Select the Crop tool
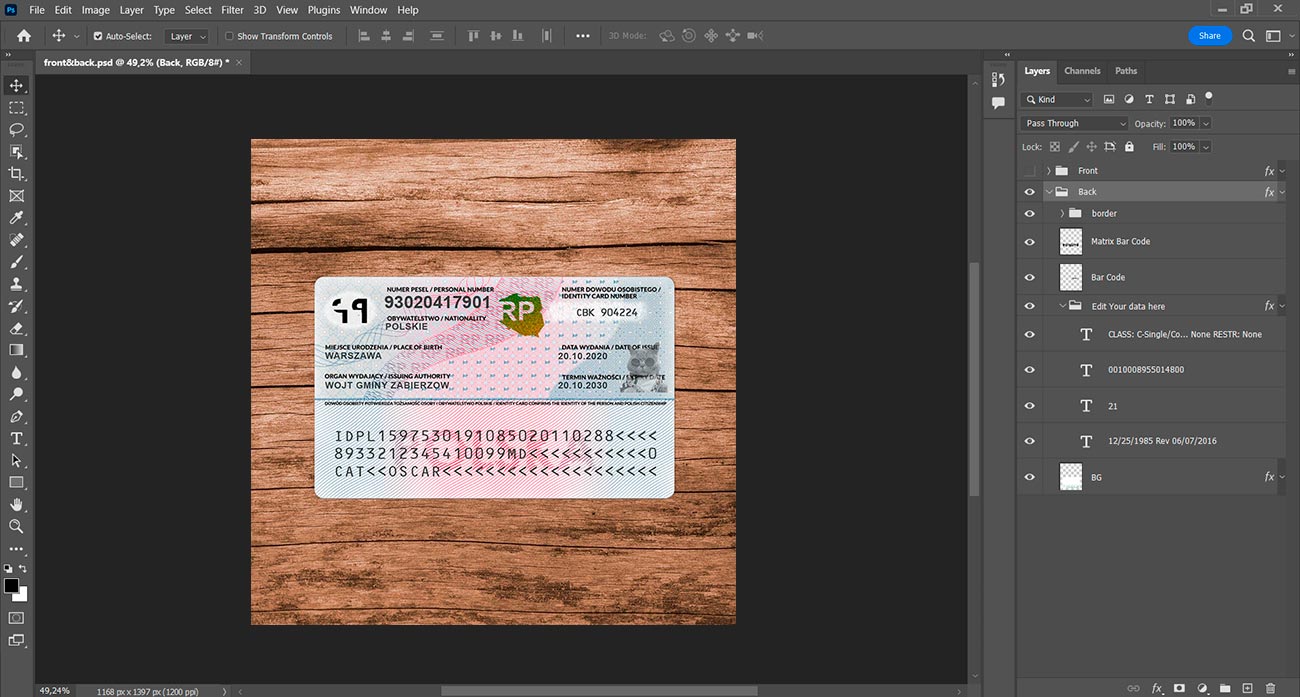This screenshot has width=1300, height=697. point(16,174)
